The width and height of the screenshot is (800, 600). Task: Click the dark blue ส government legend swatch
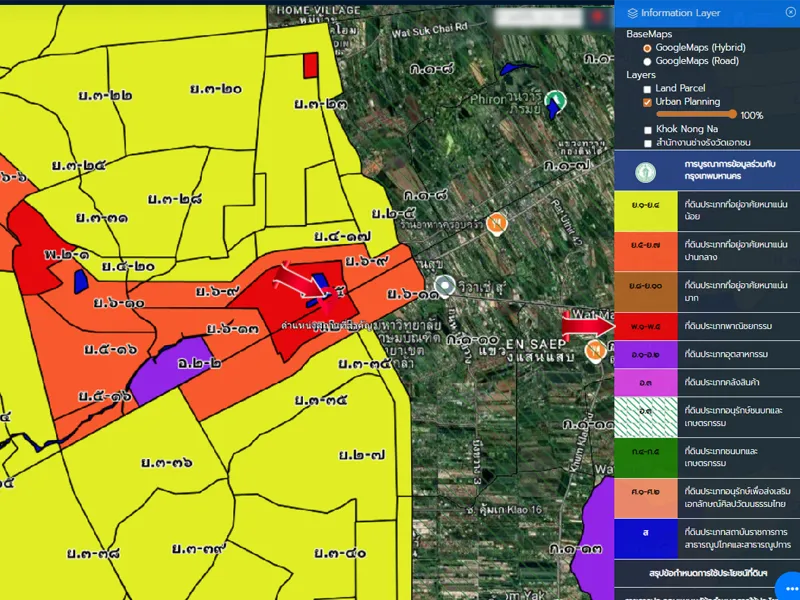[x=646, y=532]
